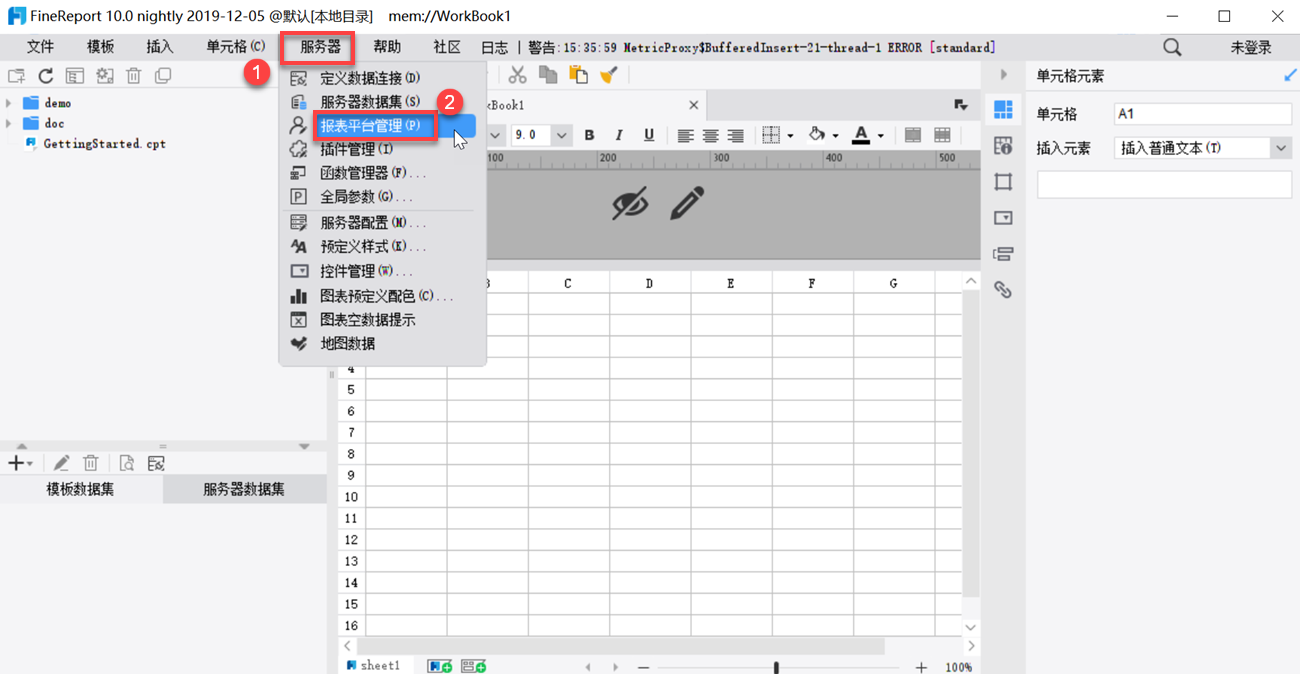Center align cell text
Screen dimensions: 1300x674
pos(710,135)
